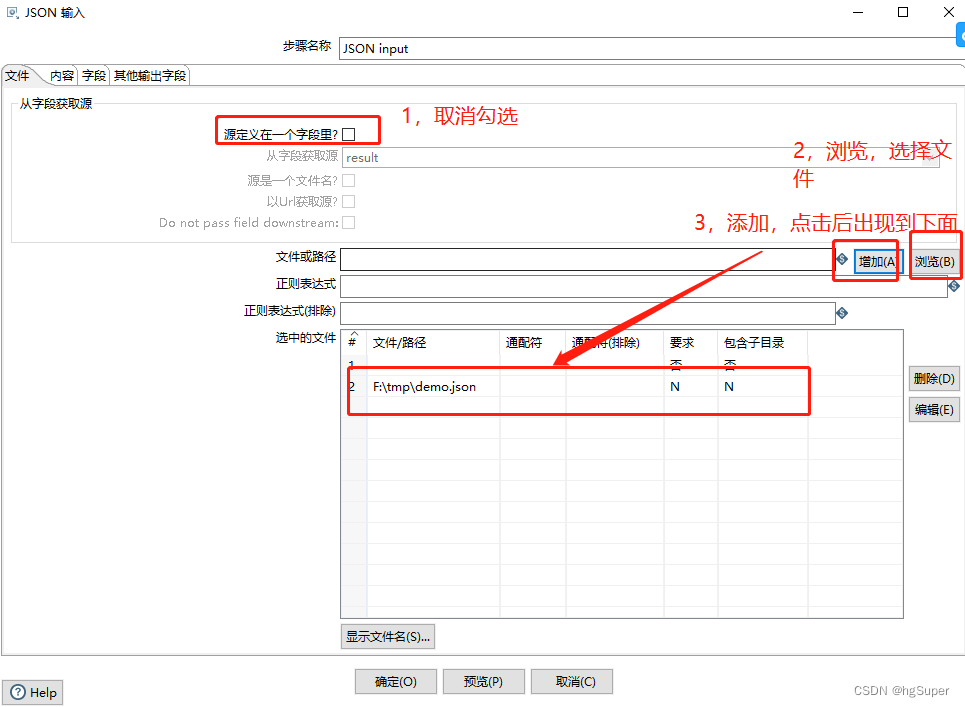Switch to the 内容 tab
Viewport: 965px width, 707px height.
click(60, 75)
